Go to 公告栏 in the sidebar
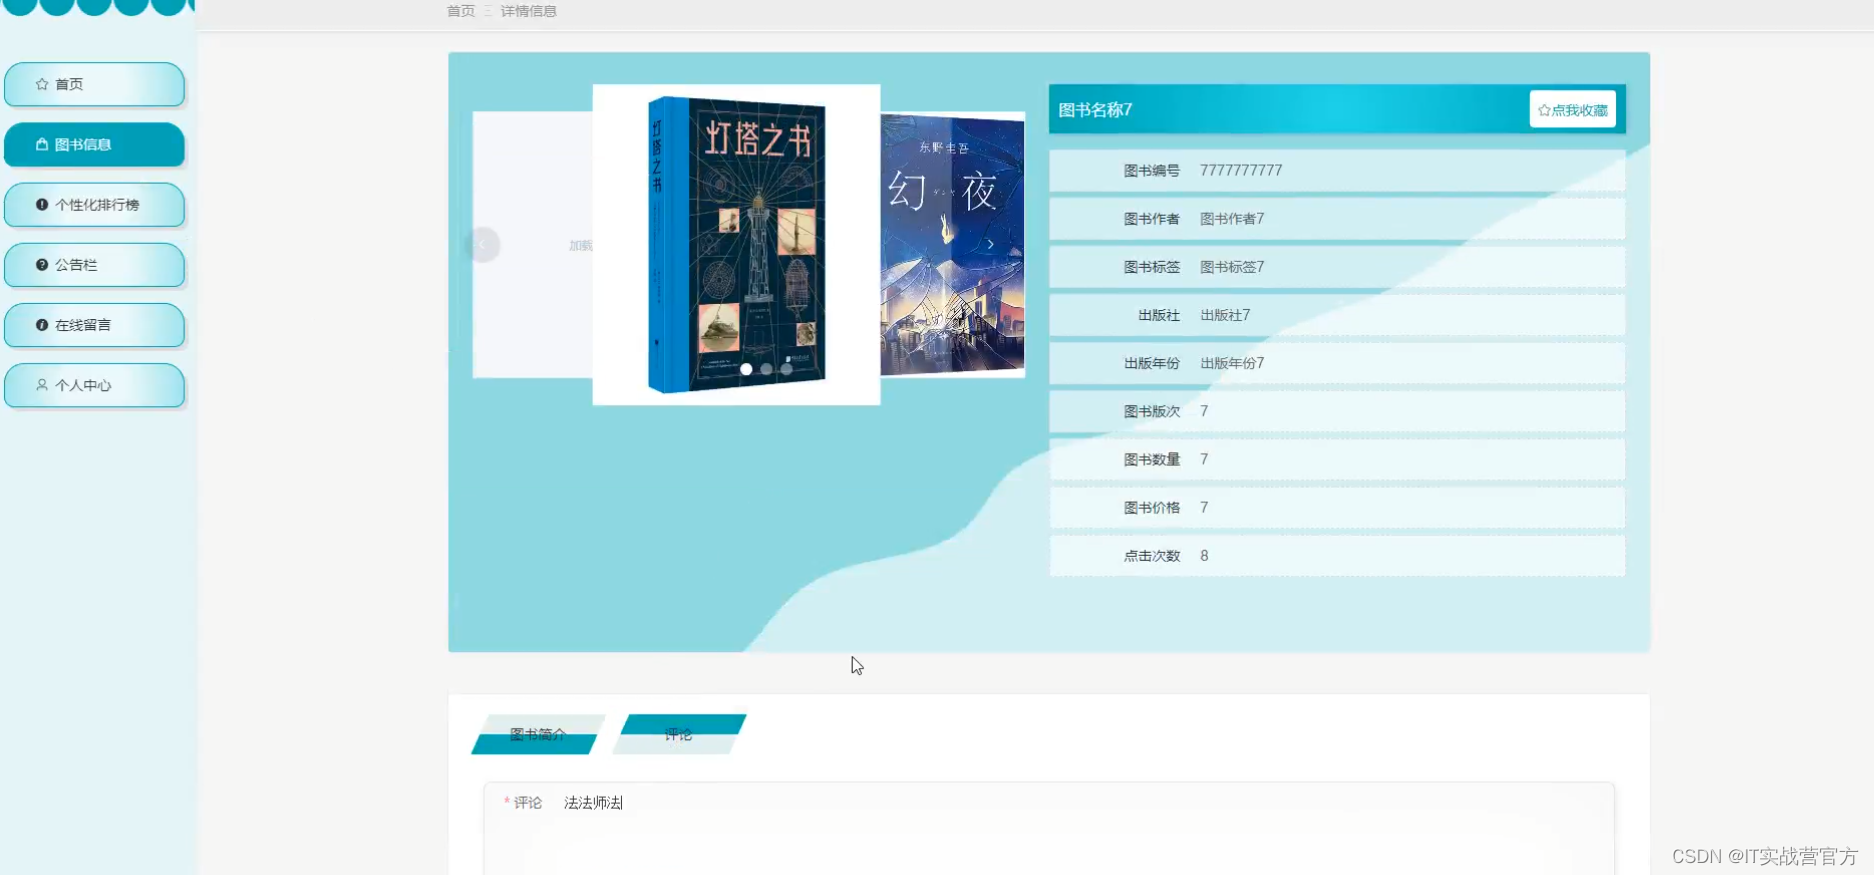 [x=94, y=265]
